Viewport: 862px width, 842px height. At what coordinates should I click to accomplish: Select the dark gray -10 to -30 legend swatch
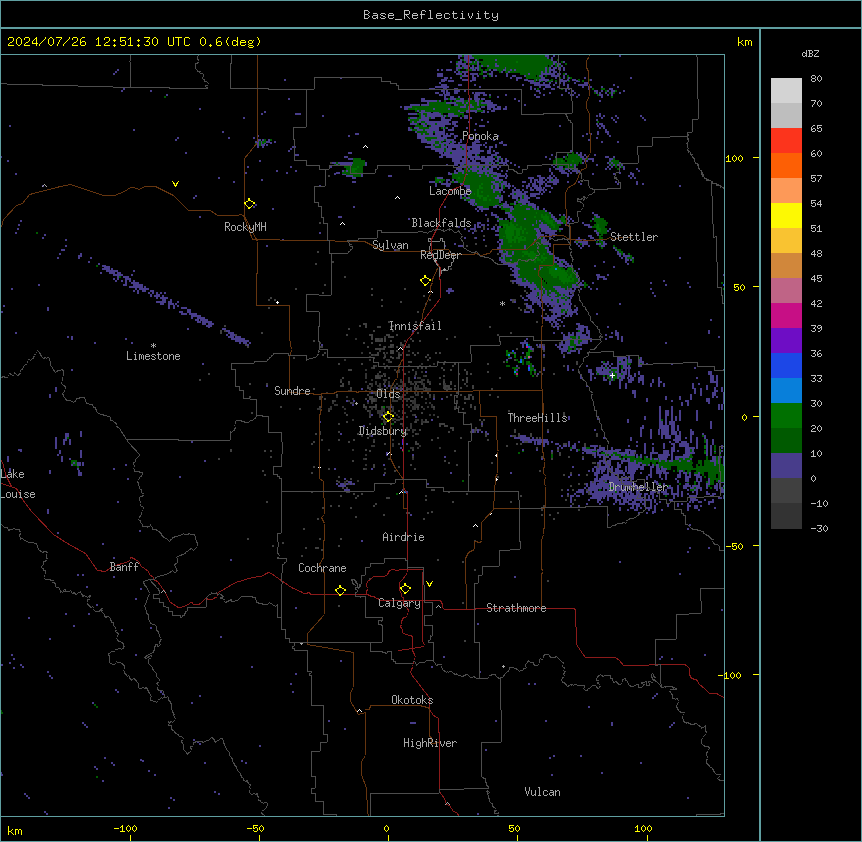tap(786, 516)
